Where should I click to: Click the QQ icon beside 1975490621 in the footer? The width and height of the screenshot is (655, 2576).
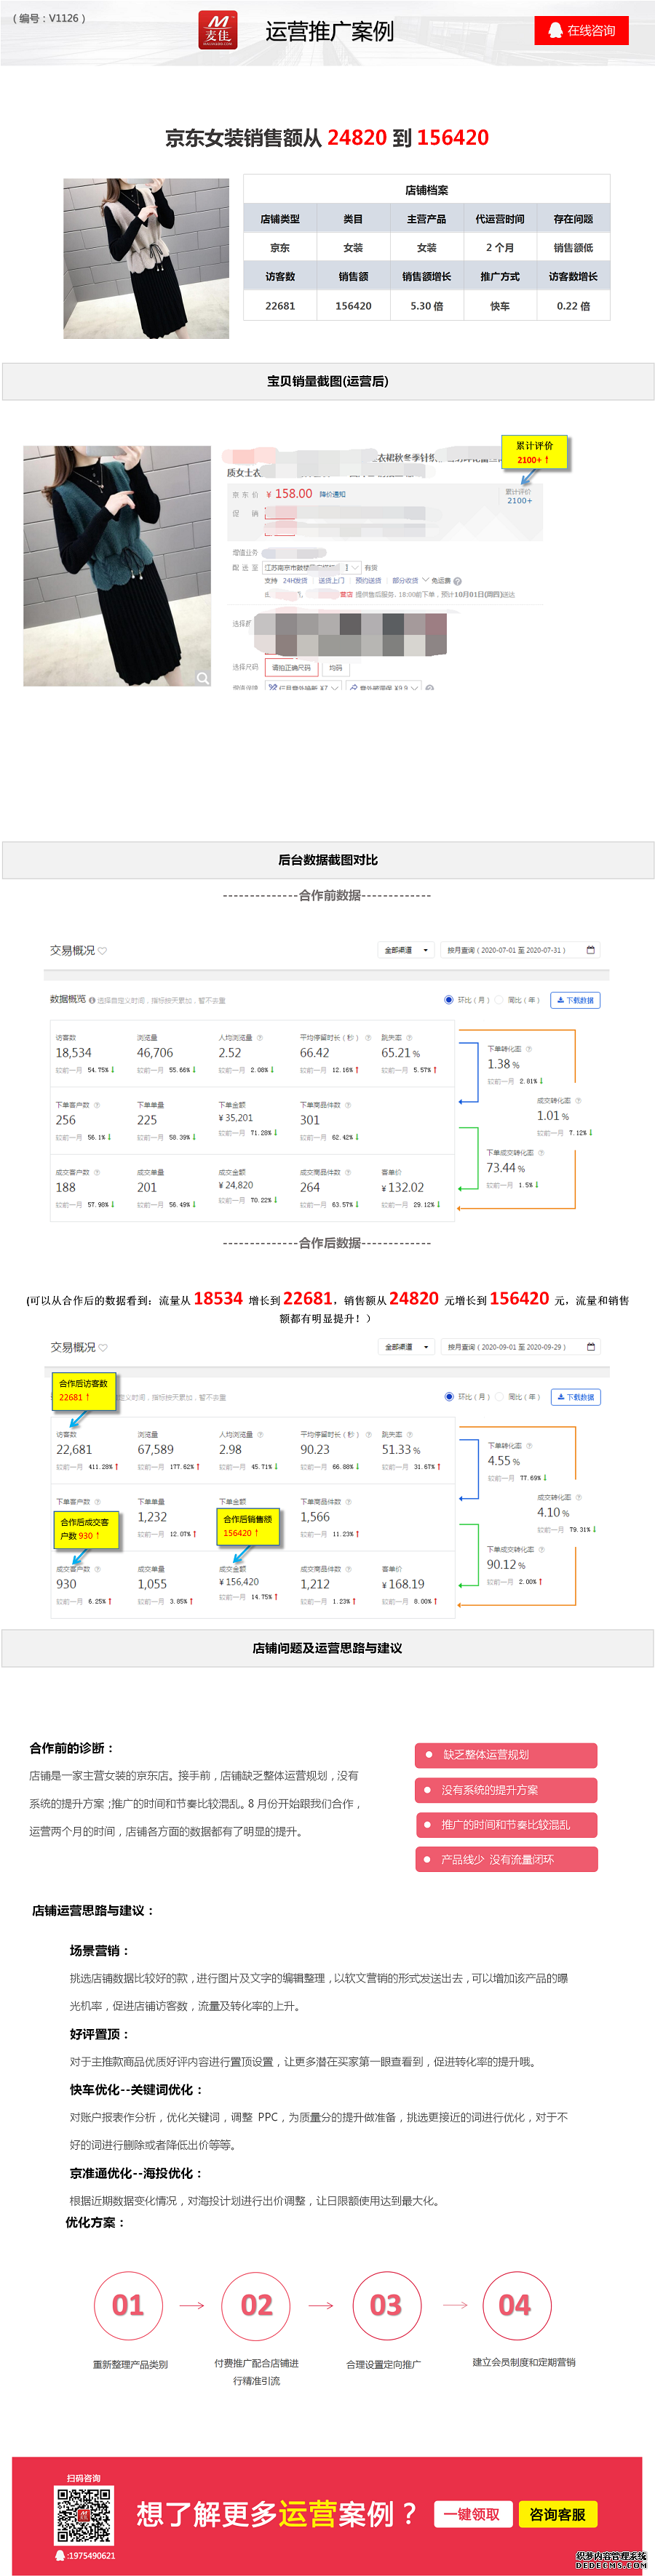tap(61, 2555)
